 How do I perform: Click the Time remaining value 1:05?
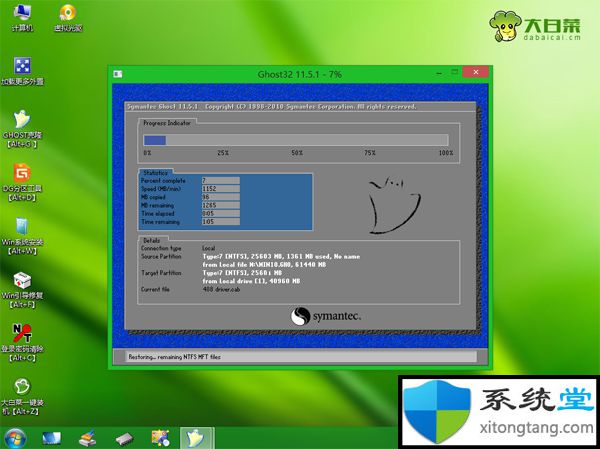(x=220, y=222)
